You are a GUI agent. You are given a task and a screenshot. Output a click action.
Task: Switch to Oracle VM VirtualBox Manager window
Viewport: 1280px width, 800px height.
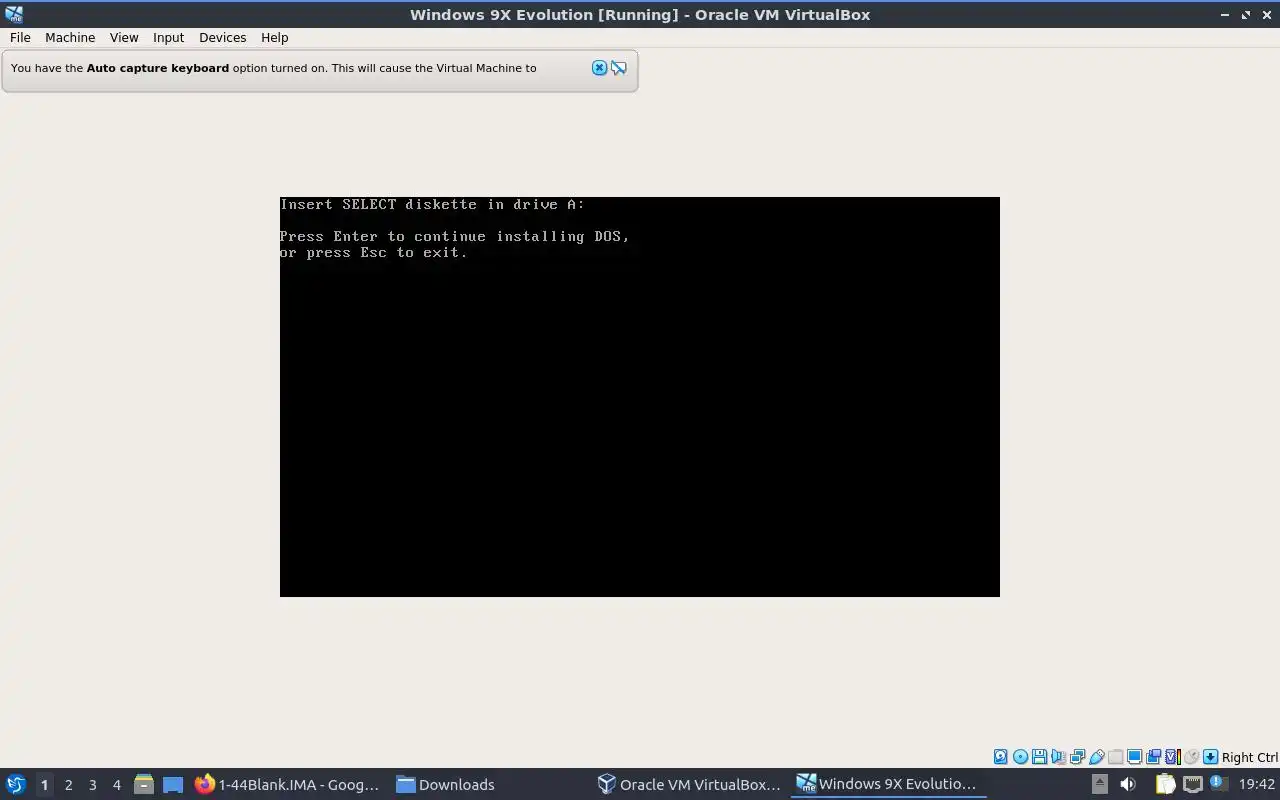point(689,784)
